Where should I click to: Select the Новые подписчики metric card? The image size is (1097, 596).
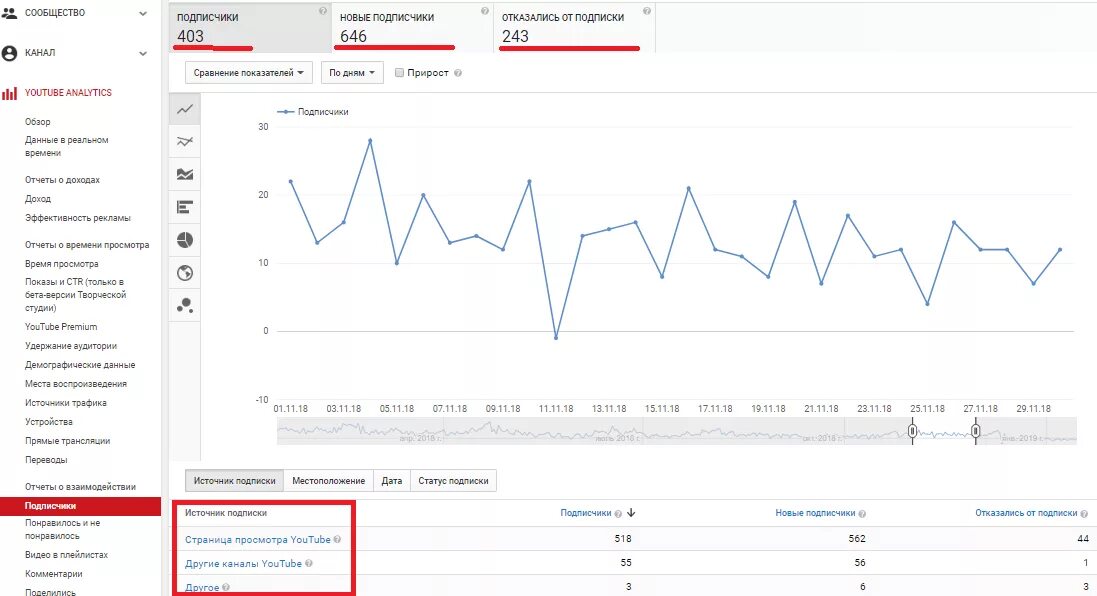click(412, 27)
